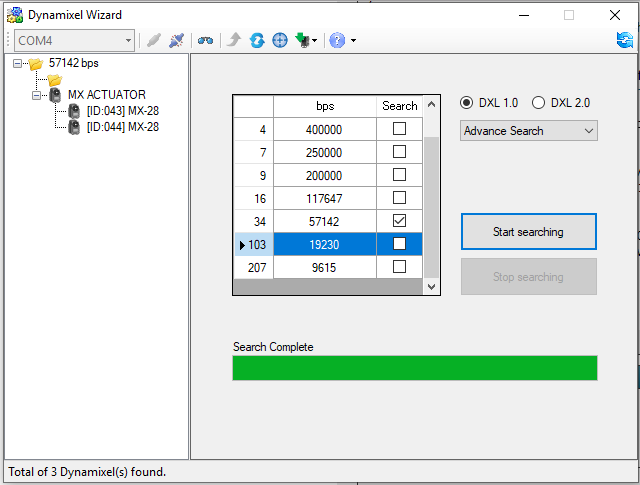This screenshot has height=485, width=640.
Task: Select the DXL 2.0 radio button
Action: (538, 102)
